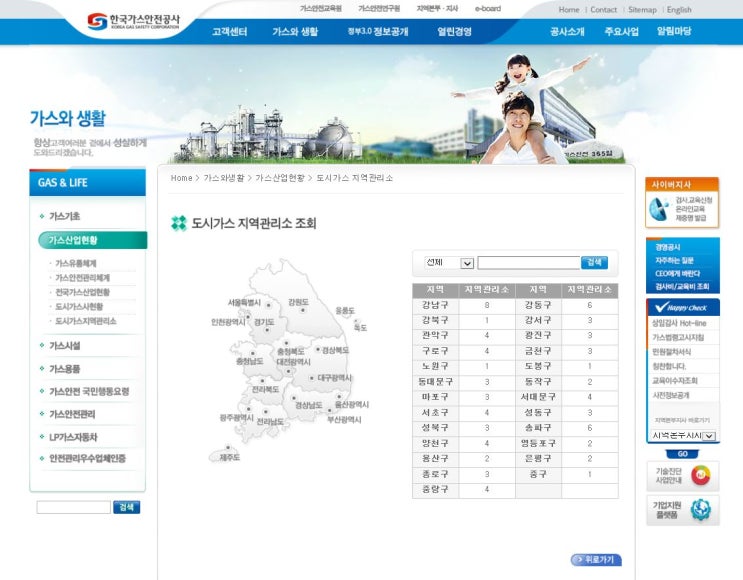743x580 pixels.
Task: Open the 사이버지사 banner globe icon
Action: (x=659, y=209)
